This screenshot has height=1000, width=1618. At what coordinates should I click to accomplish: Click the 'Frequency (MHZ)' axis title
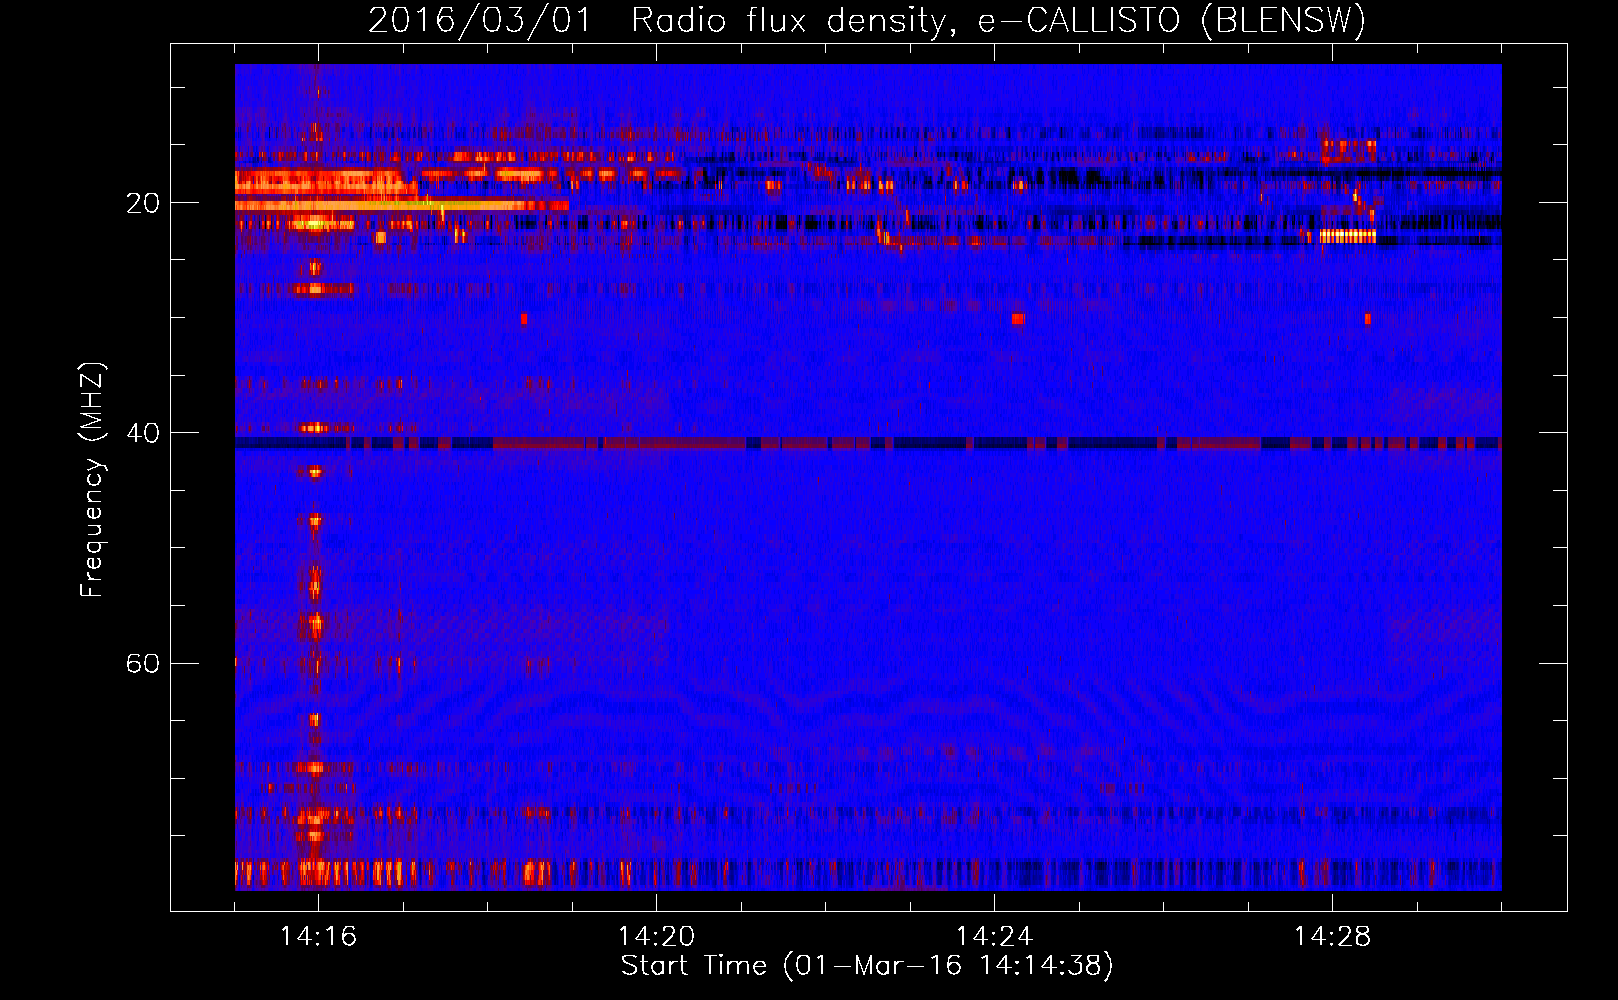(92, 479)
